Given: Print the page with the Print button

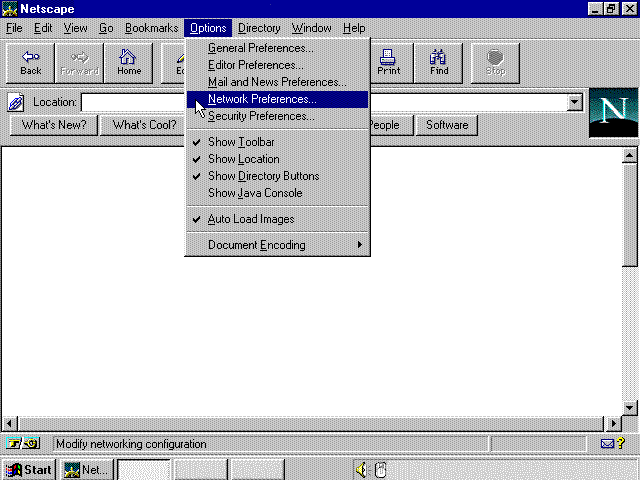Looking at the screenshot, I should click(x=389, y=63).
